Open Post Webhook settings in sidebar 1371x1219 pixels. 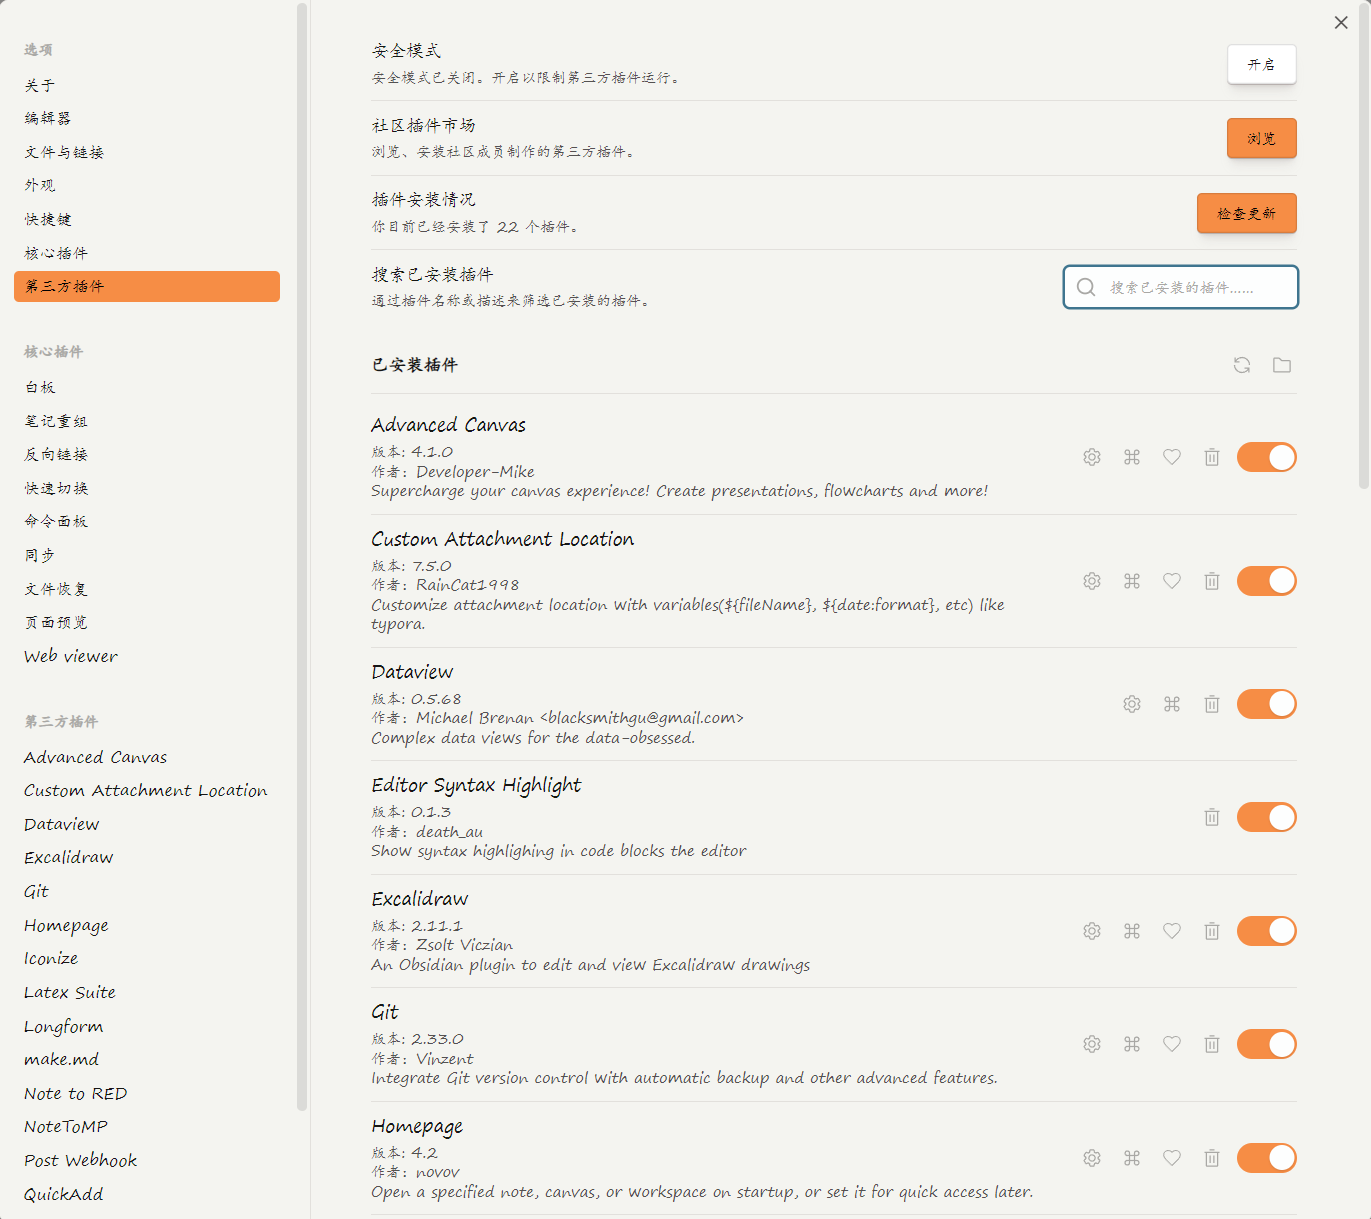(x=147, y=1161)
